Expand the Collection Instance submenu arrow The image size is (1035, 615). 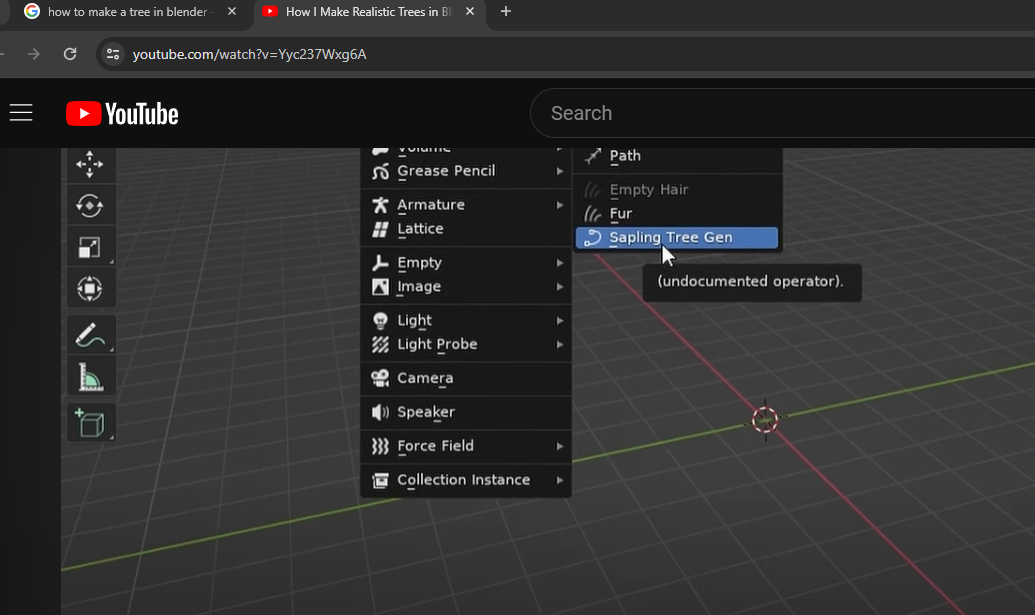[560, 480]
